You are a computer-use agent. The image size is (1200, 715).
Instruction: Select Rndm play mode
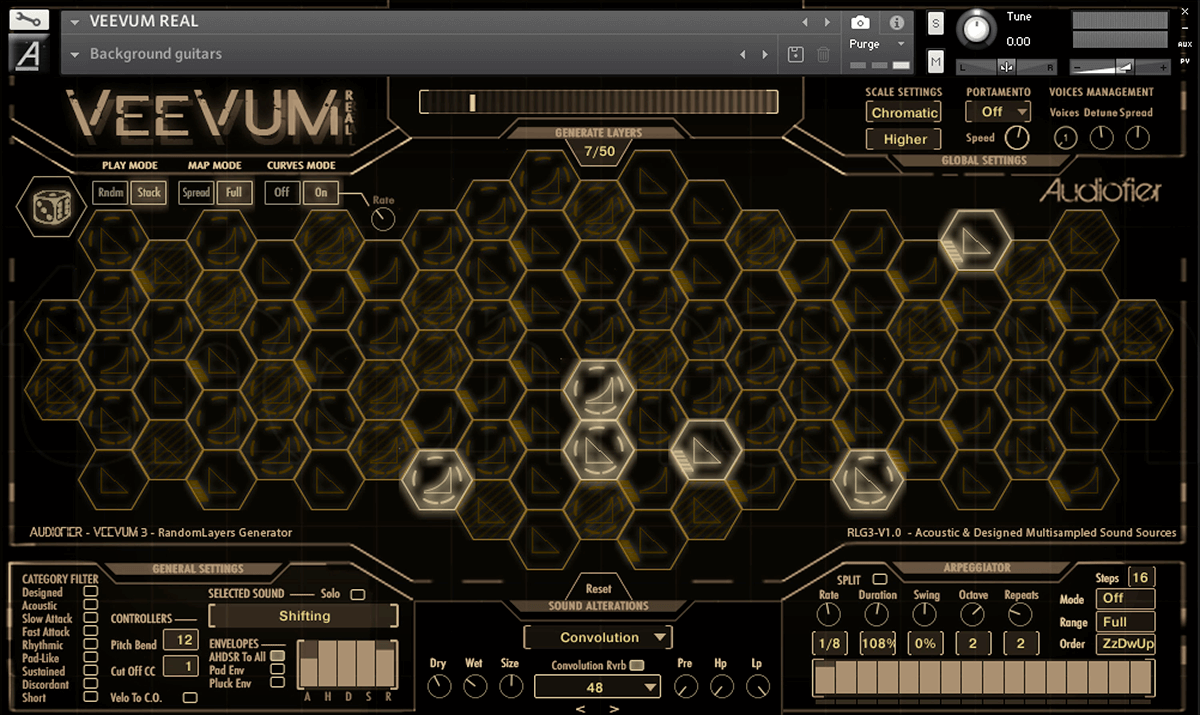[109, 193]
